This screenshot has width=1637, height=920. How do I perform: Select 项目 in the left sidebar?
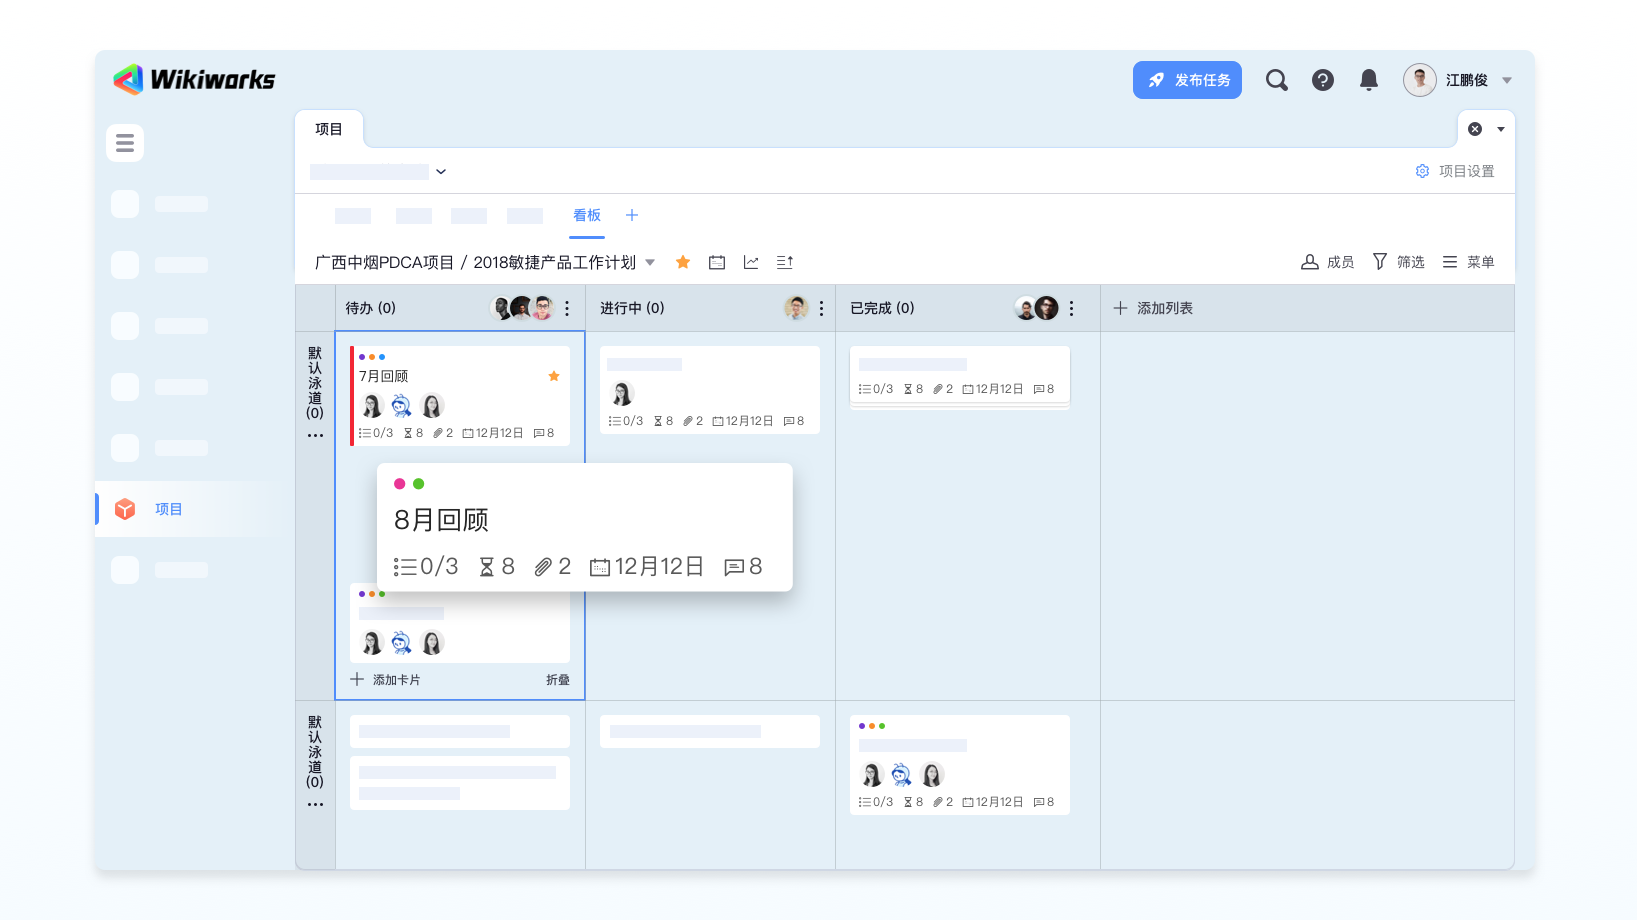tap(168, 509)
